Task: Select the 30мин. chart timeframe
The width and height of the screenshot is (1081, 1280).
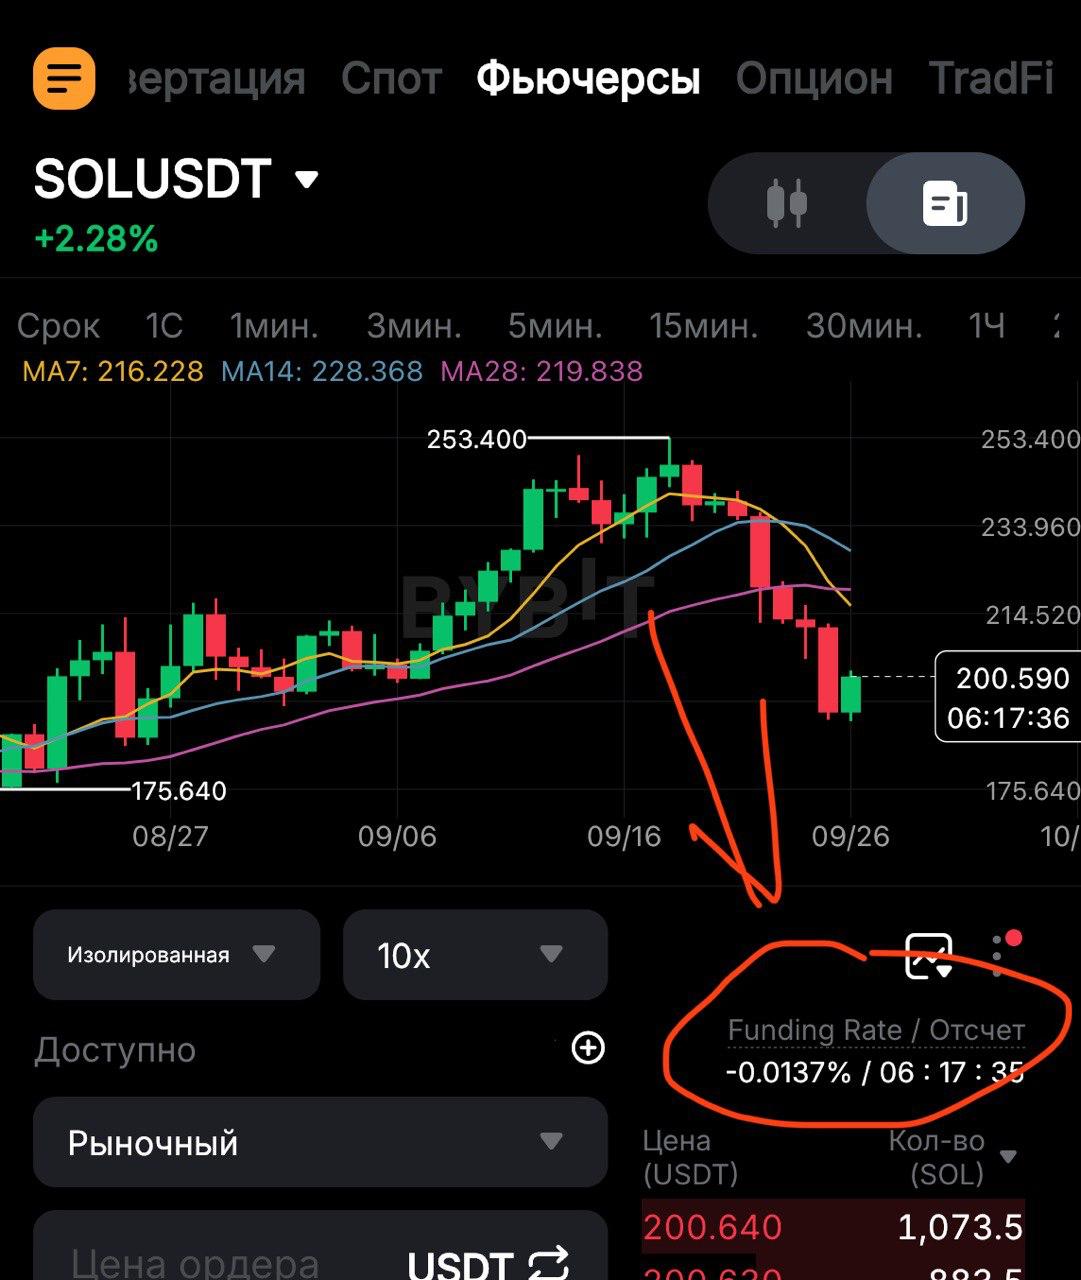Action: click(864, 326)
